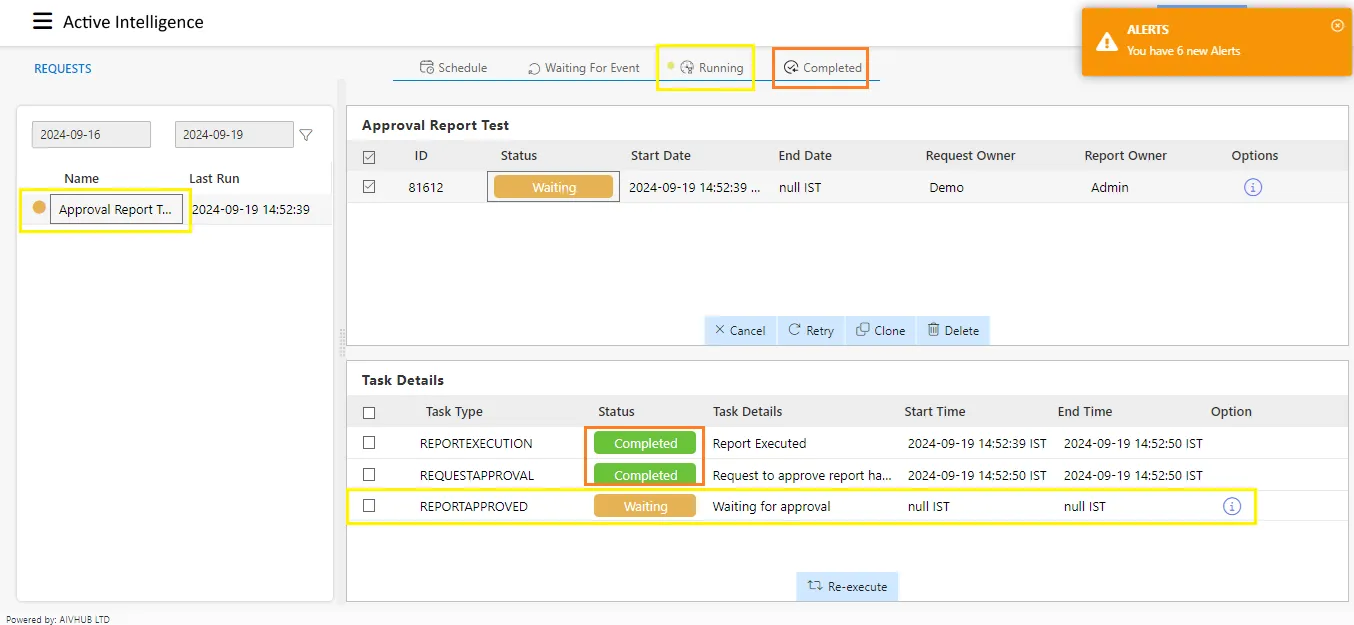Click the Task Type column header

tap(454, 411)
